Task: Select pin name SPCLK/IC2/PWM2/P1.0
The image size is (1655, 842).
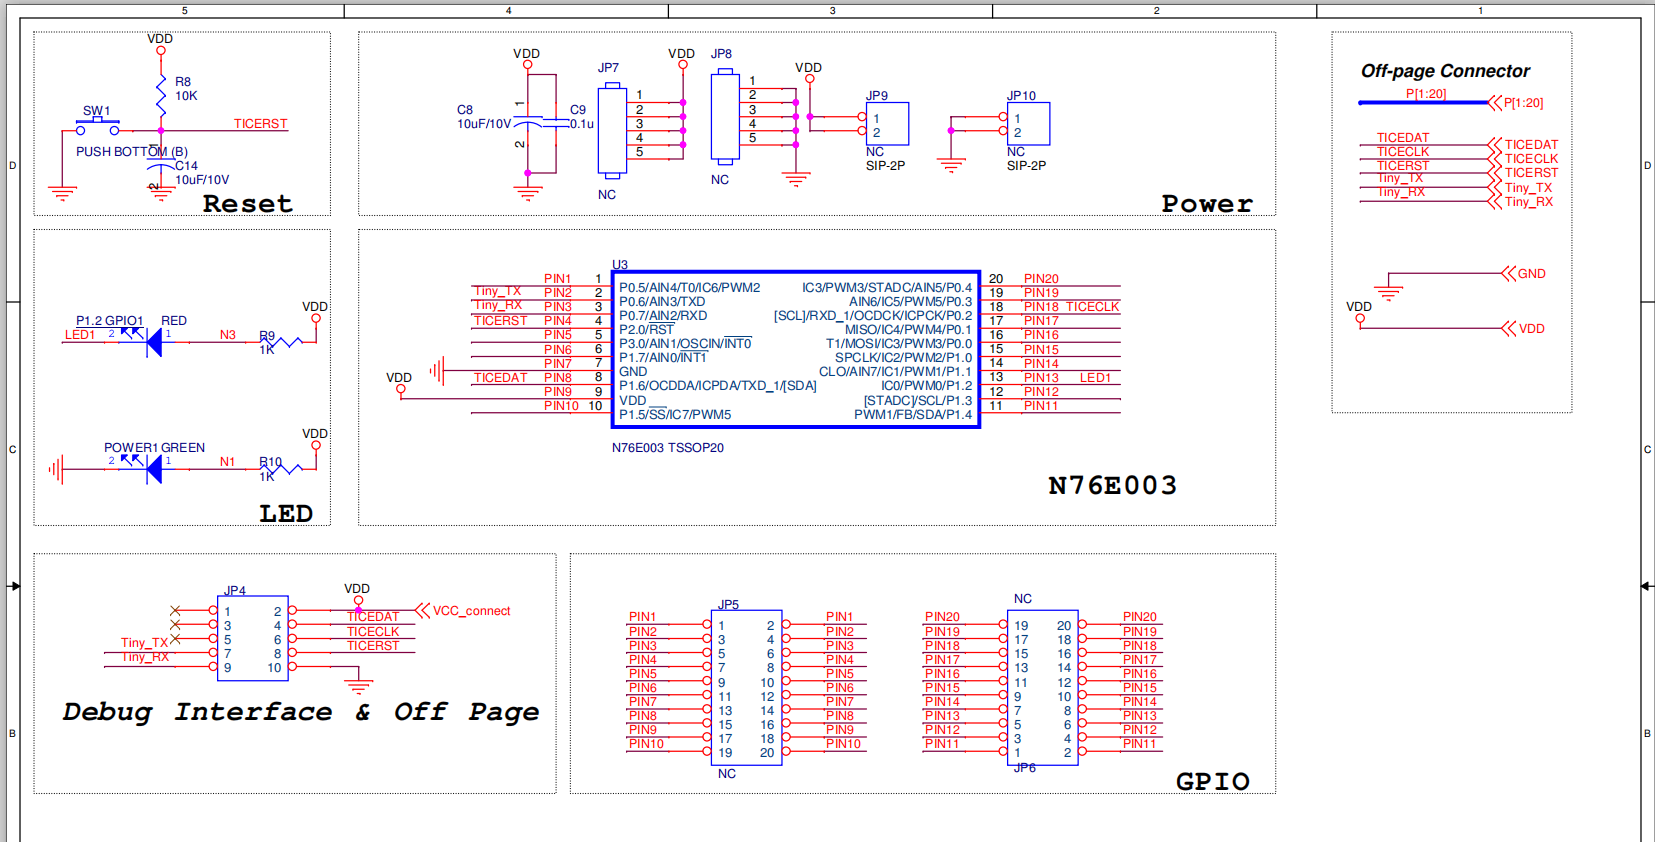Action: [904, 358]
